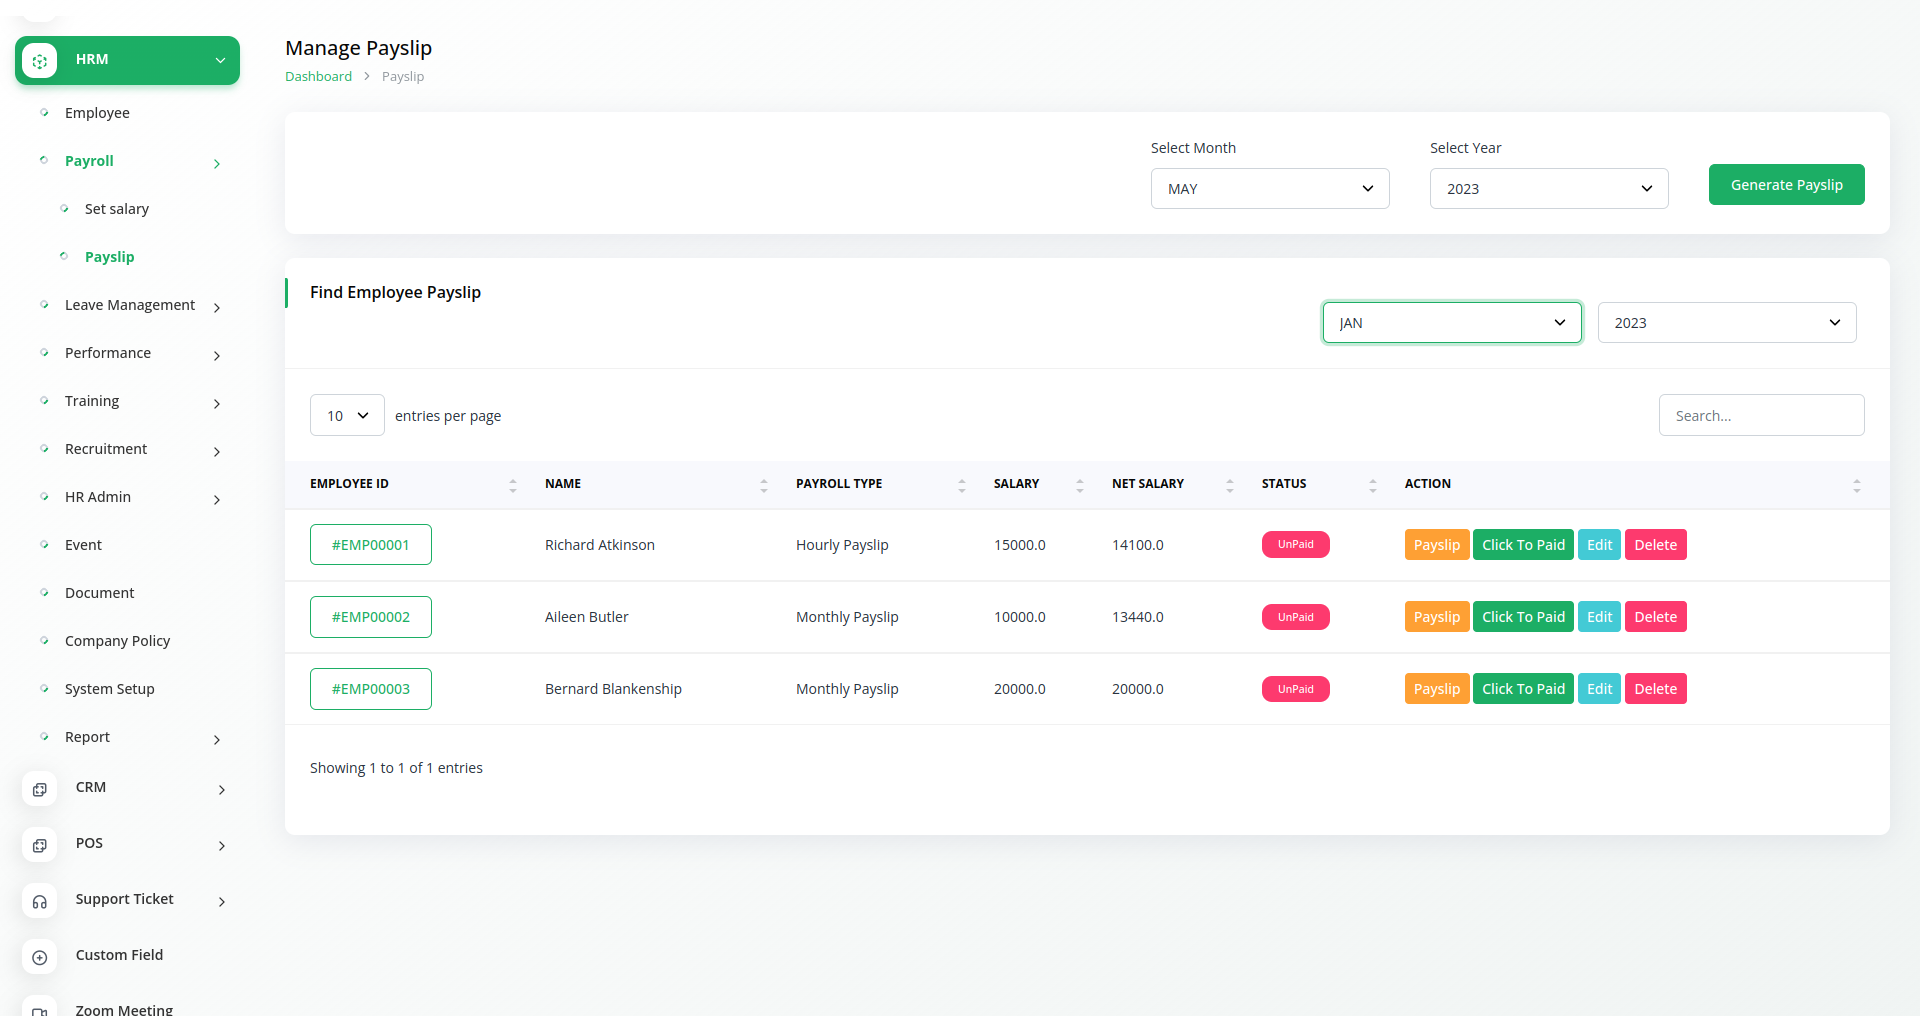Open the Set salary menu item
1920x1016 pixels.
tap(117, 209)
